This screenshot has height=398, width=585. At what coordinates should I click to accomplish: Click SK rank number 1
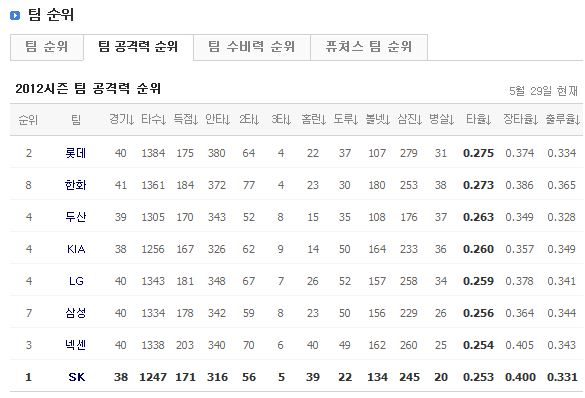(28, 377)
